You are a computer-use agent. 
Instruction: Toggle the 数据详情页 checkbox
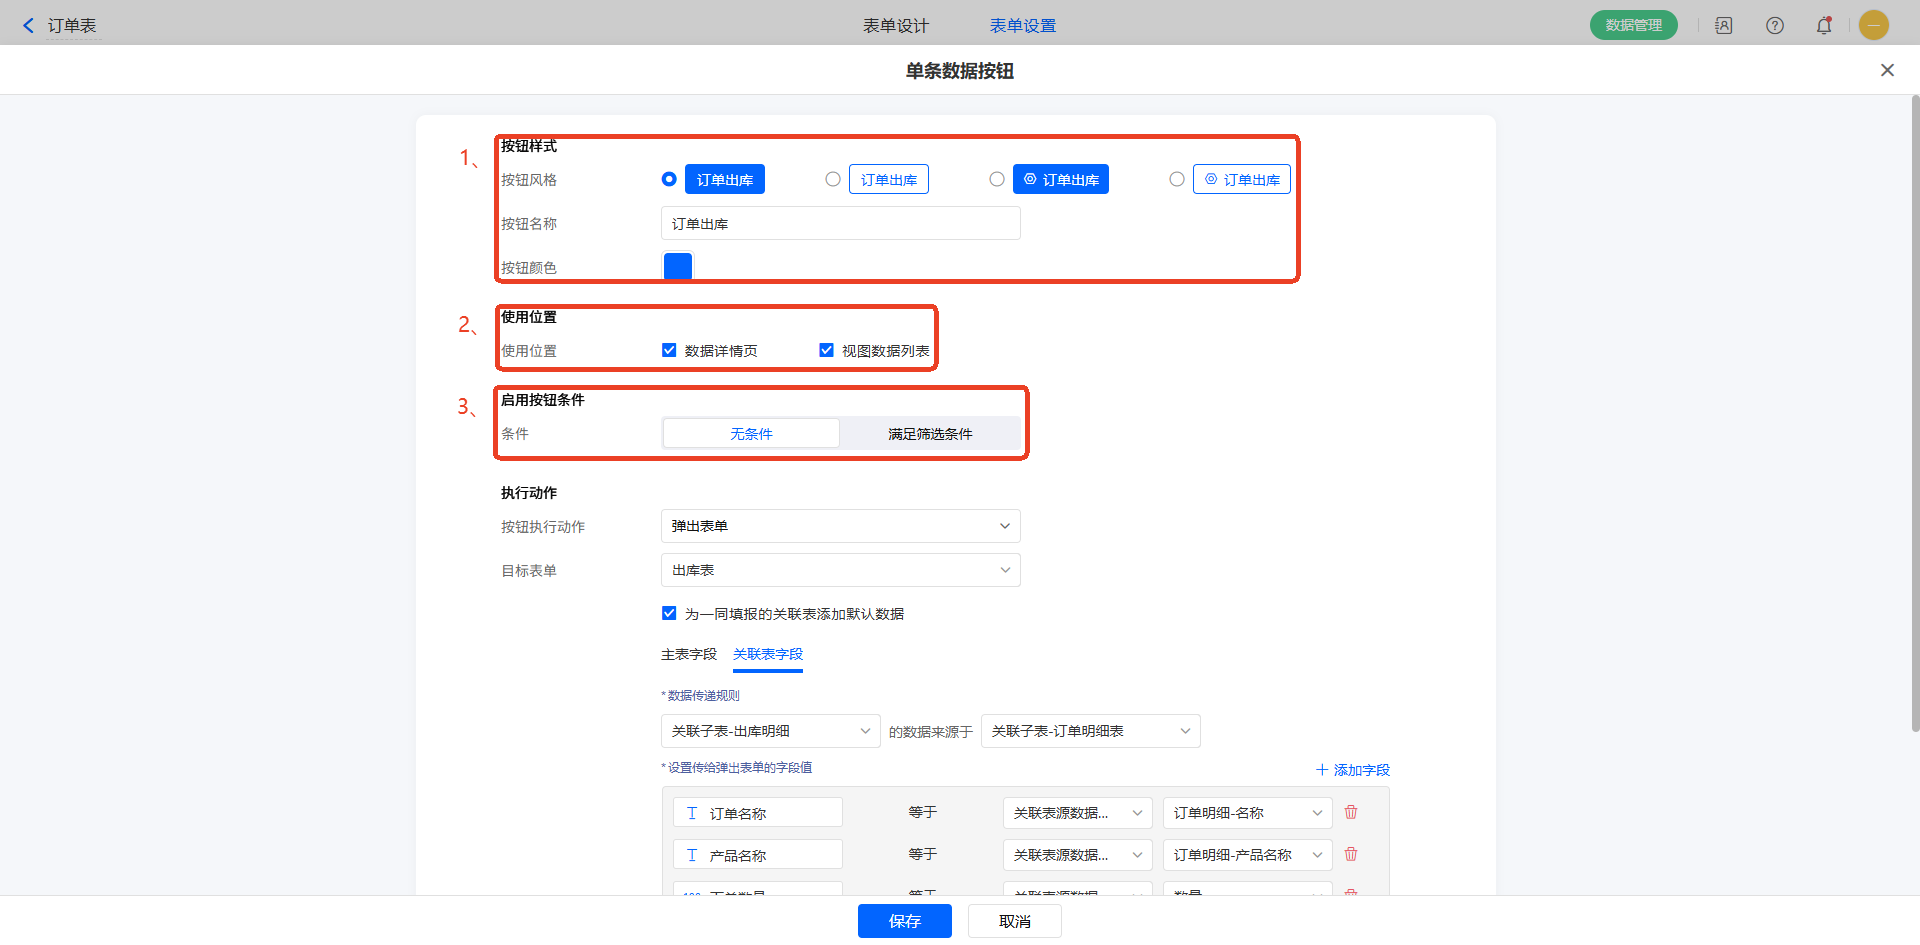tap(669, 350)
